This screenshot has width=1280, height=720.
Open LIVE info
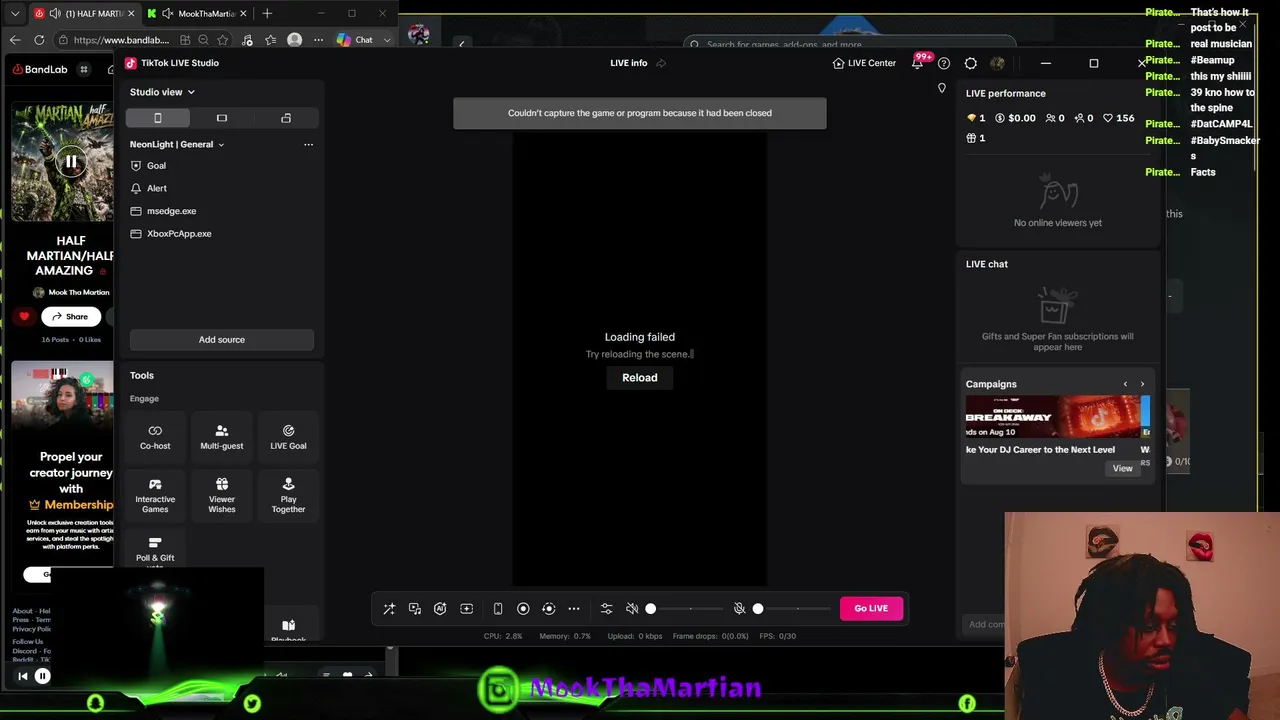(629, 63)
